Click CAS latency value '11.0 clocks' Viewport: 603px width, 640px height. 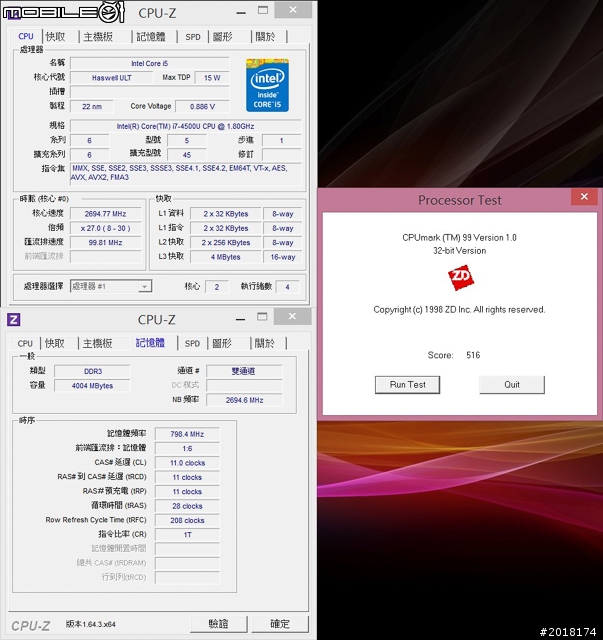pyautogui.click(x=187, y=463)
